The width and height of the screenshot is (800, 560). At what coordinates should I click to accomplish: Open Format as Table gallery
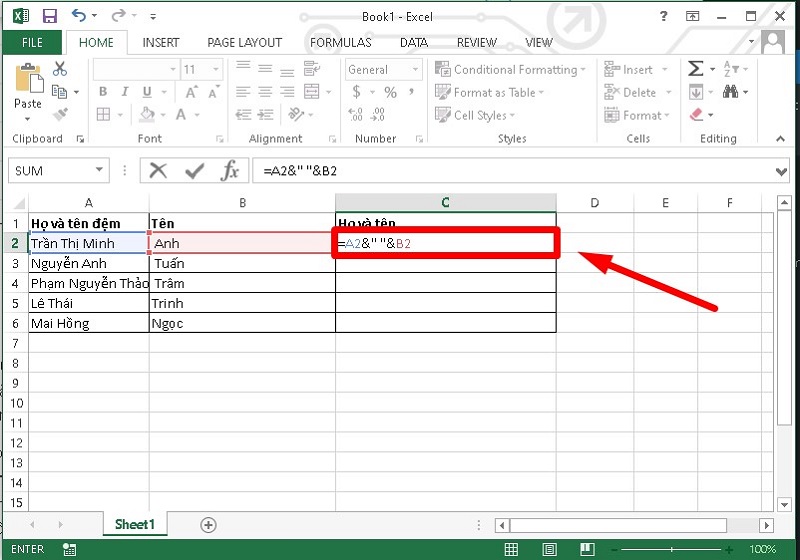point(489,92)
